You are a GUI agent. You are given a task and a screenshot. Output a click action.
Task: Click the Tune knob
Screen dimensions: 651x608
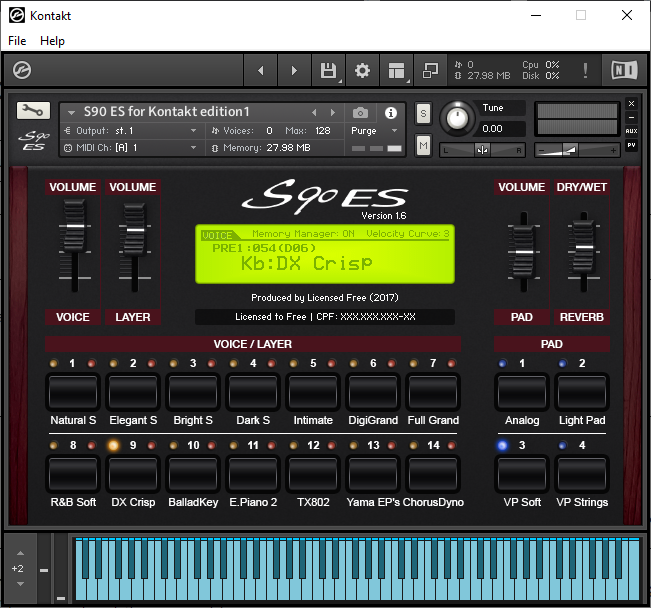point(457,118)
